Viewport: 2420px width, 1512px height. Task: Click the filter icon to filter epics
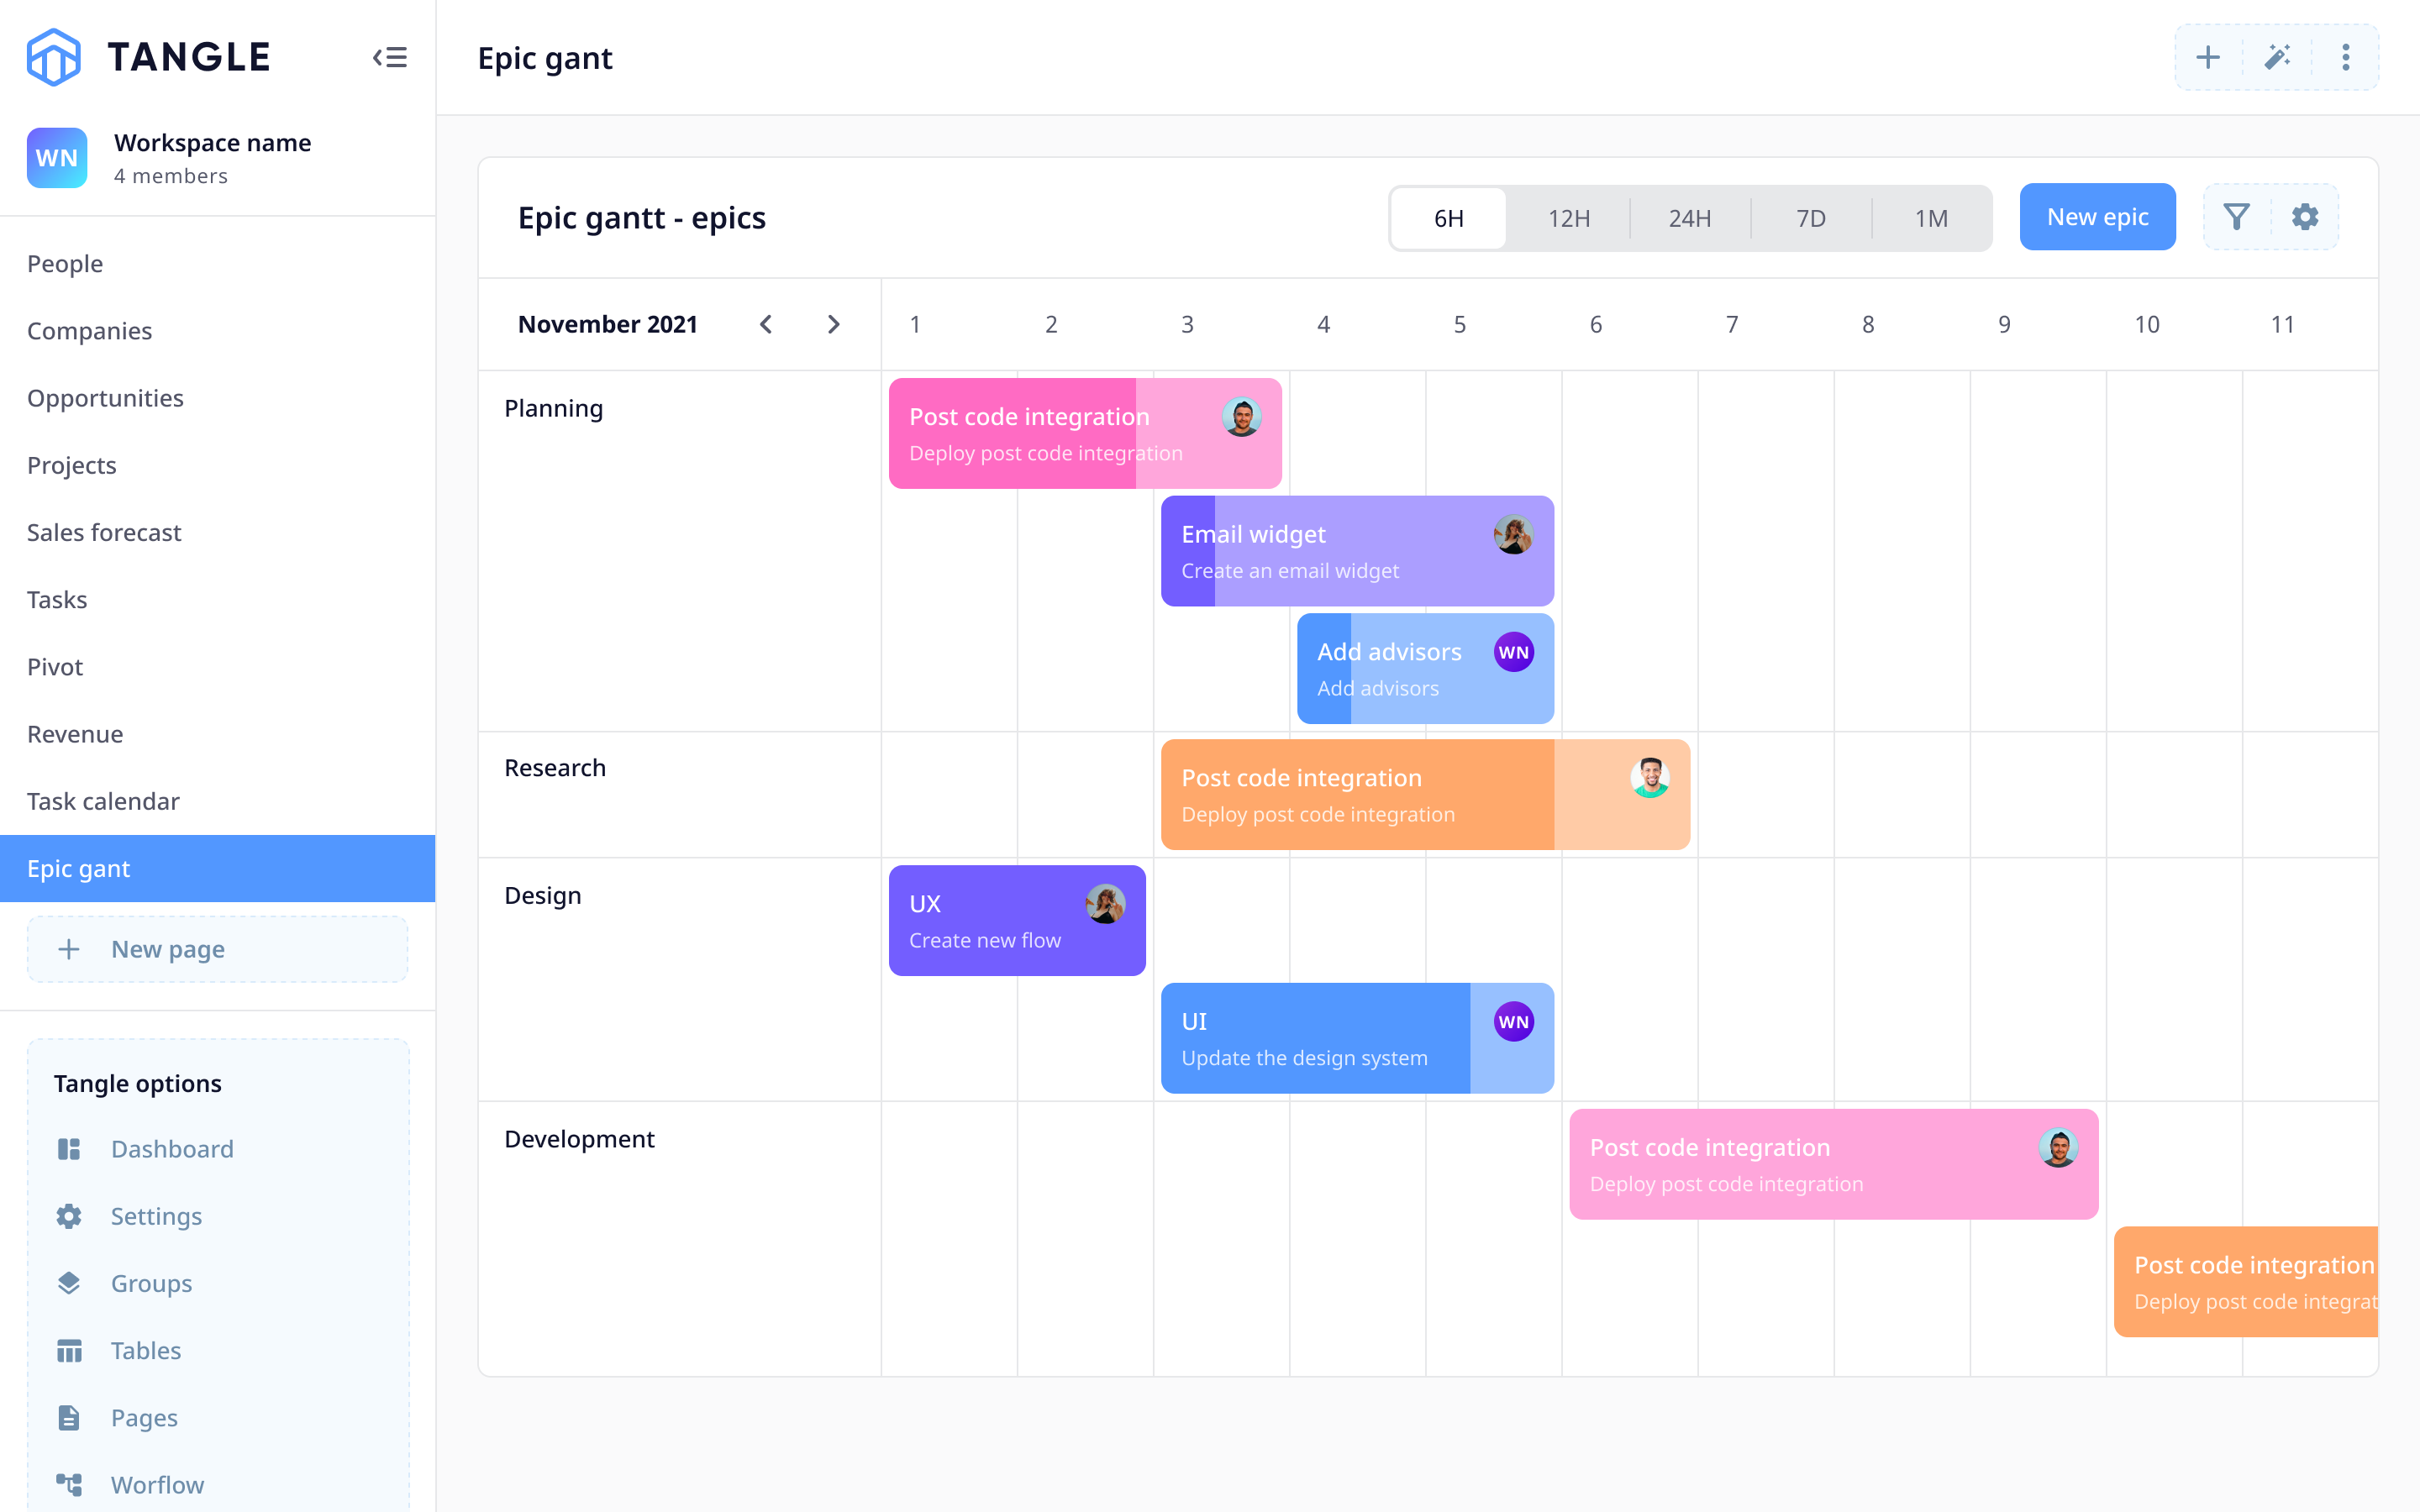pos(2235,218)
